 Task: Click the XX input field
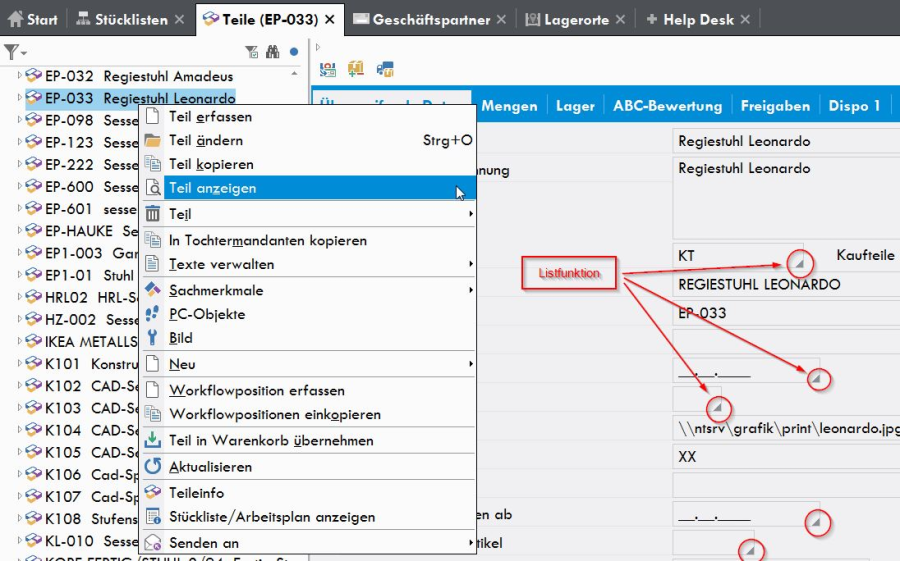click(x=786, y=457)
